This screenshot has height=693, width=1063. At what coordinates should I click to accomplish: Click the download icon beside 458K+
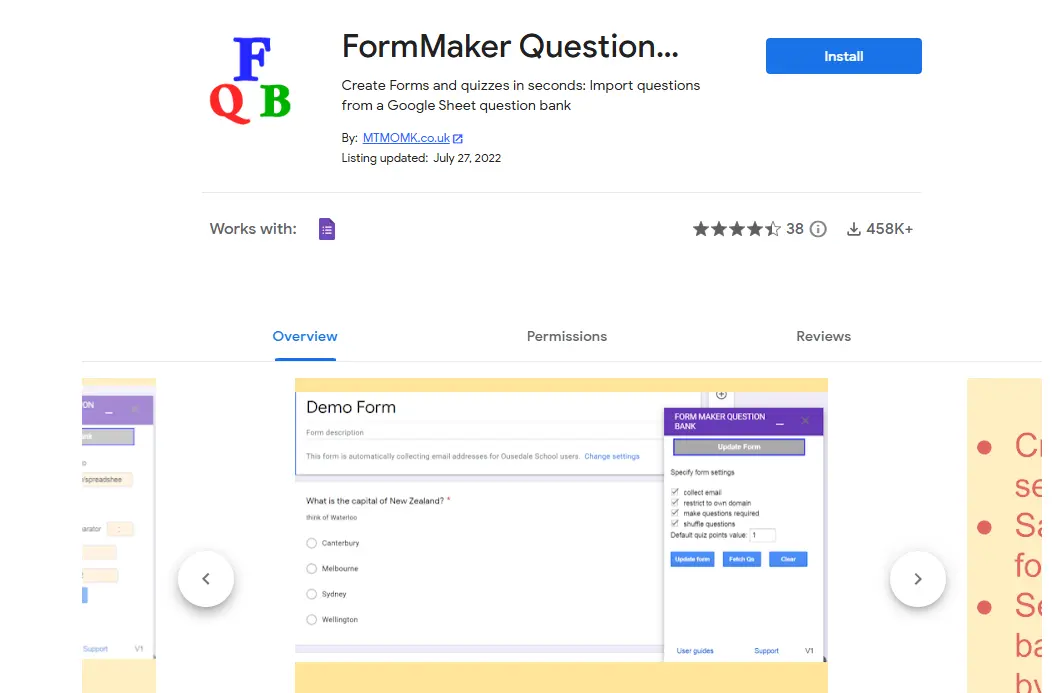(853, 229)
